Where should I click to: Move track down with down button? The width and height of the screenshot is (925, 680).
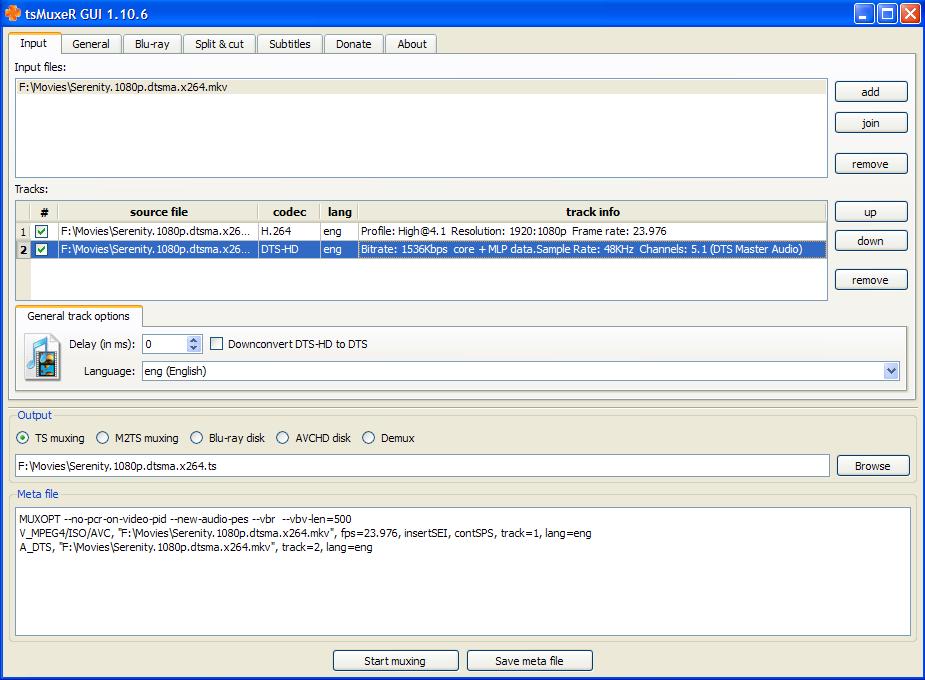(871, 241)
